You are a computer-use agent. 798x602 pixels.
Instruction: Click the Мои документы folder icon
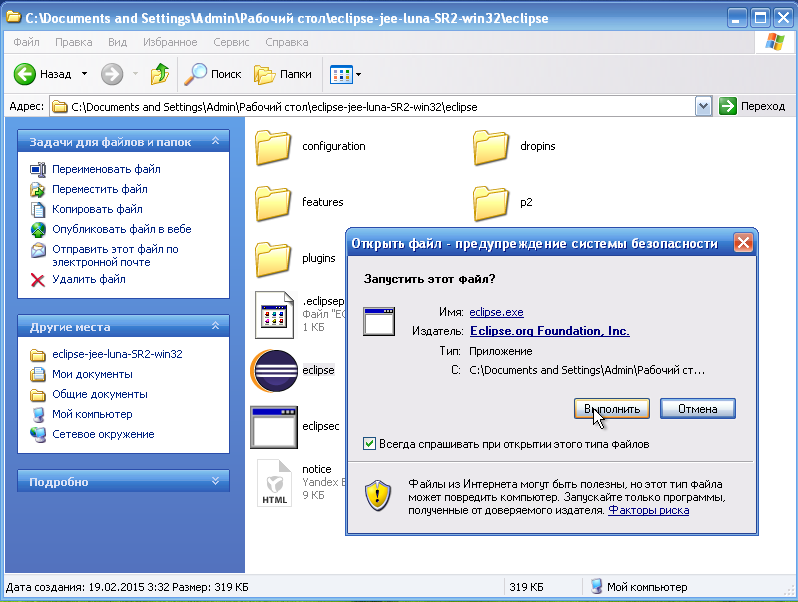click(x=38, y=375)
